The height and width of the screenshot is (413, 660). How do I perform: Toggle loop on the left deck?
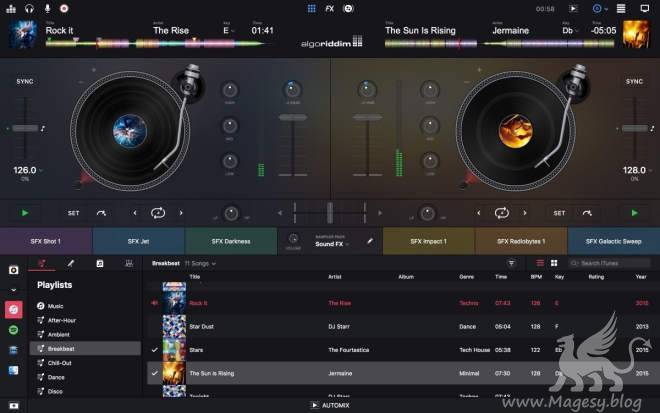158,213
